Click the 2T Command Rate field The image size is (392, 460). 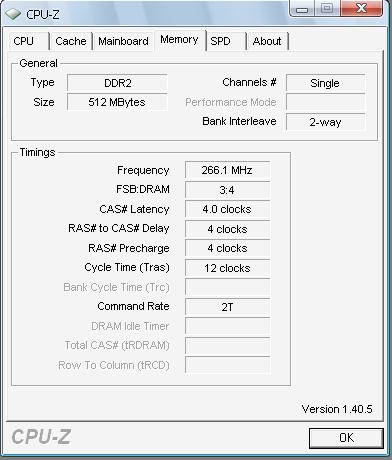[227, 307]
